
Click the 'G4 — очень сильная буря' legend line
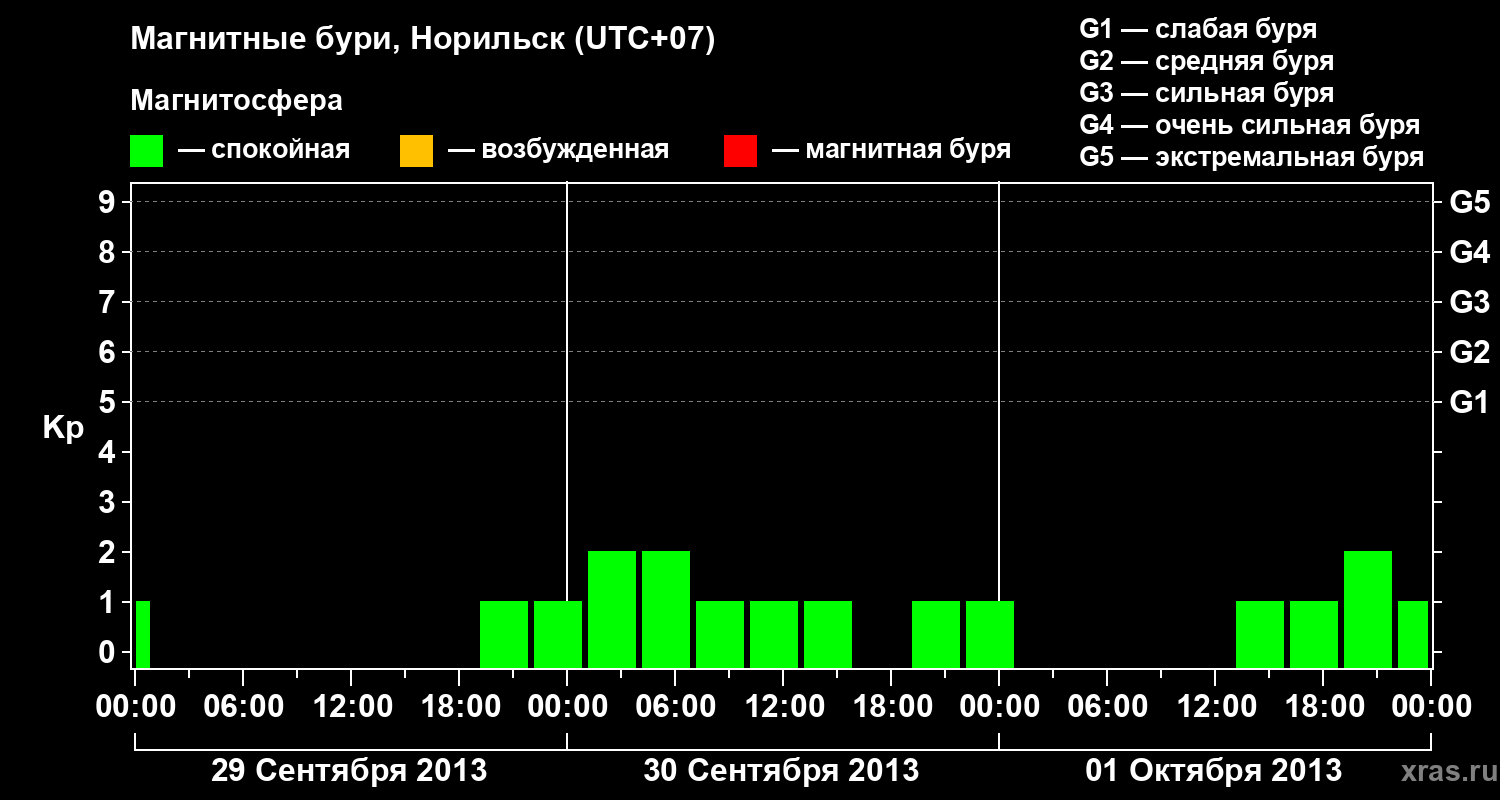tap(1250, 125)
